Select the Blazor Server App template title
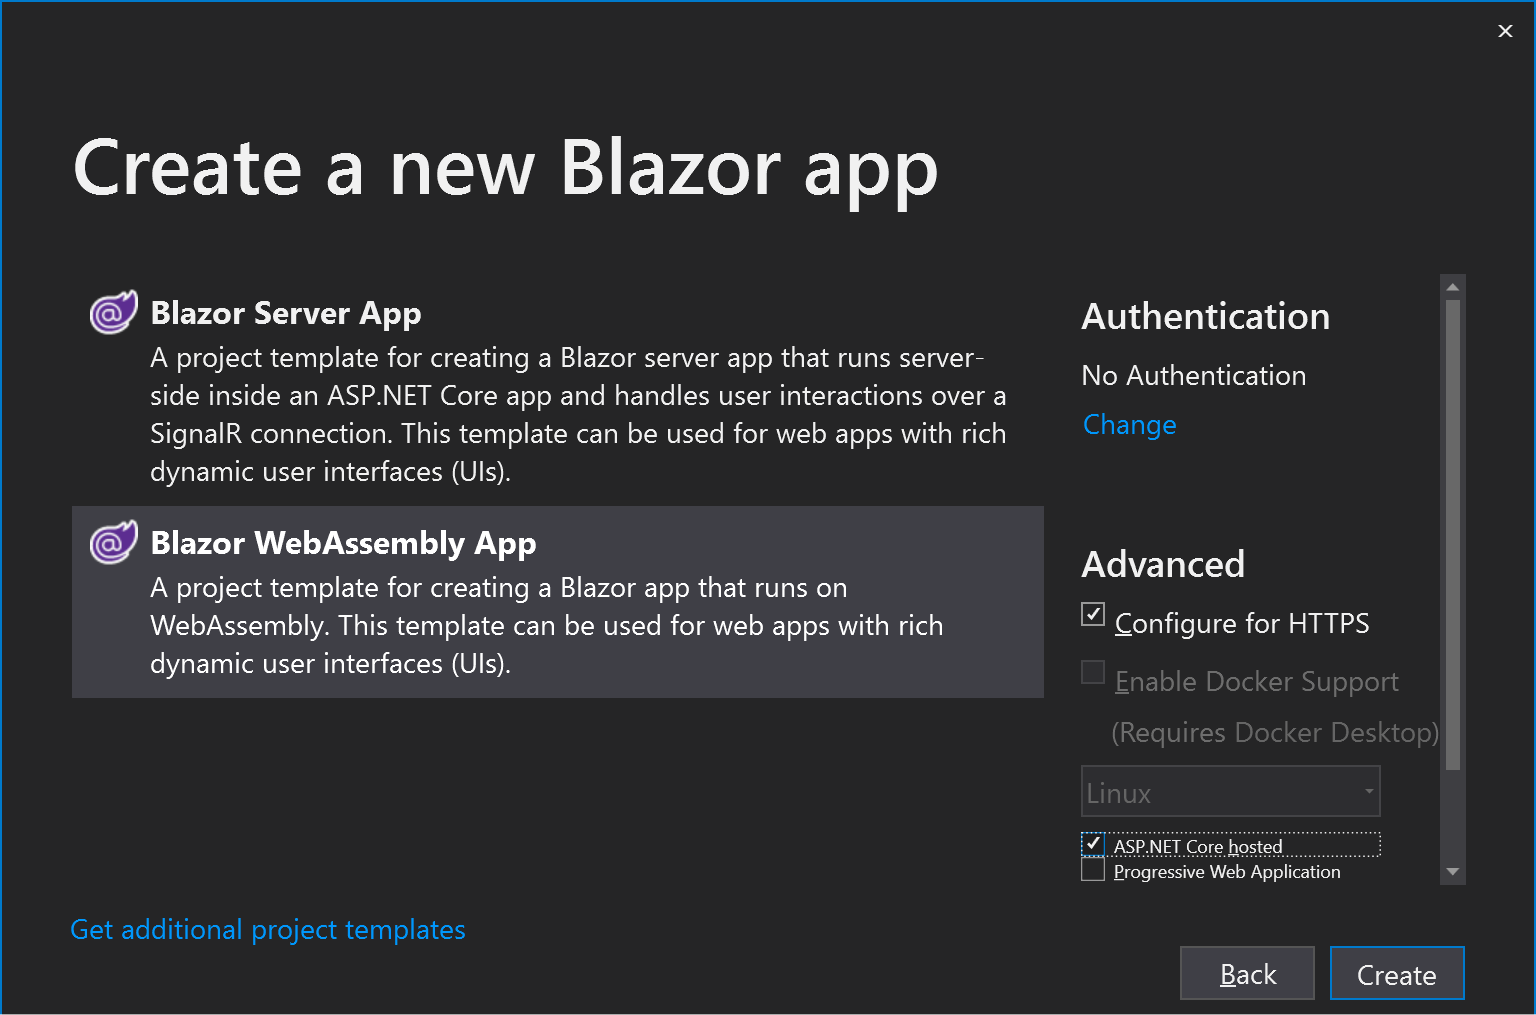This screenshot has width=1536, height=1015. point(286,313)
